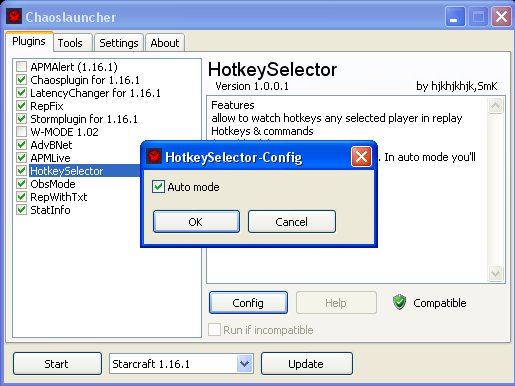Uncheck the APMLive plugin checkbox
Image resolution: width=515 pixels, height=386 pixels.
(x=21, y=158)
